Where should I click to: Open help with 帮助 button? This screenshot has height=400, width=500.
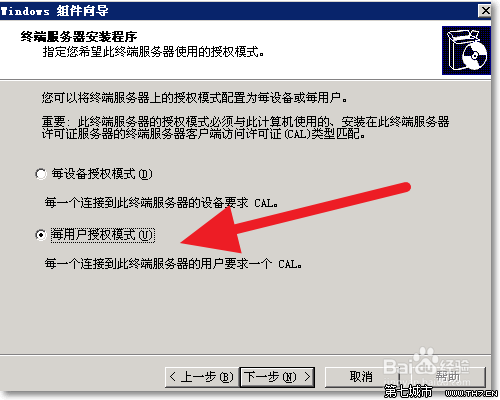pyautogui.click(x=447, y=377)
